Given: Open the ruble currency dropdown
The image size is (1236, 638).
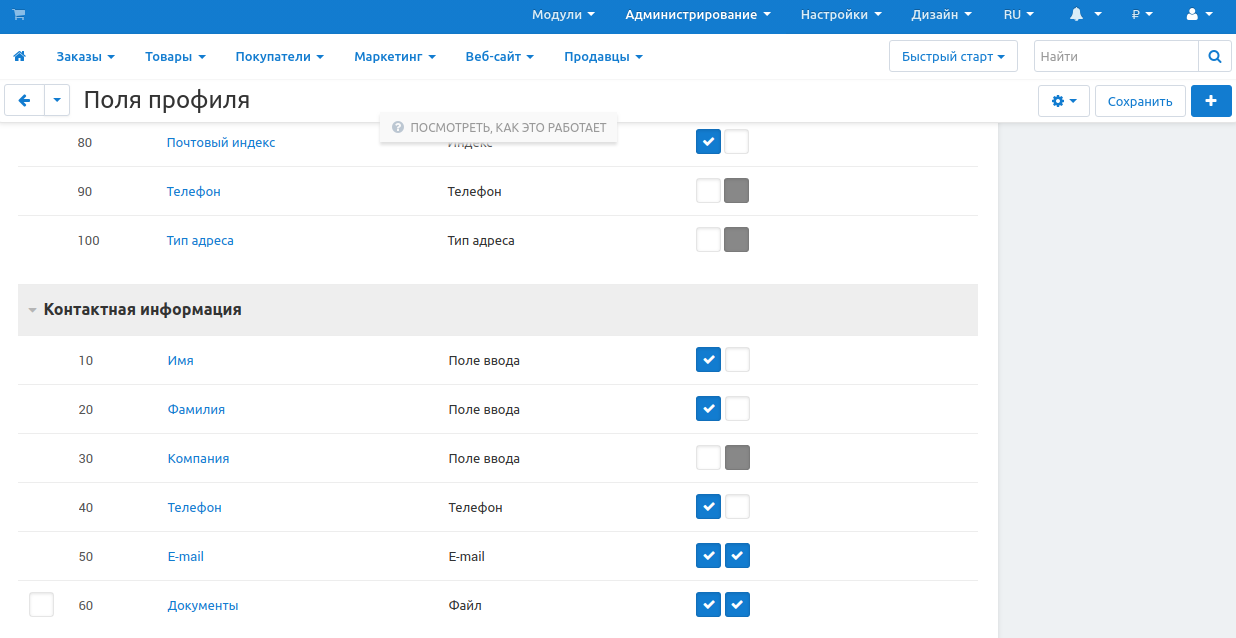Looking at the screenshot, I should click(x=1141, y=15).
